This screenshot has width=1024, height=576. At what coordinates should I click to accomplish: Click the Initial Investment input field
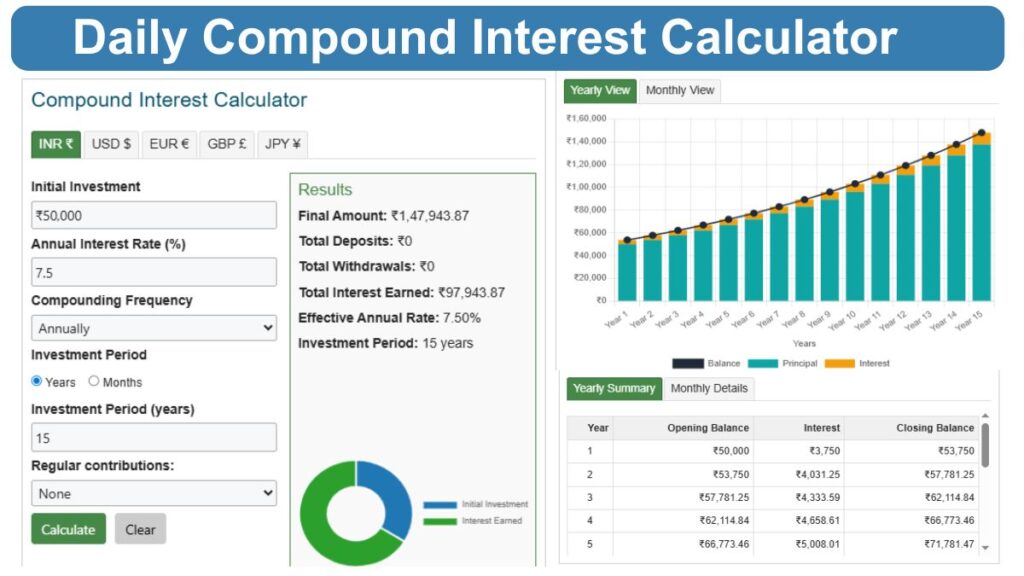[153, 214]
